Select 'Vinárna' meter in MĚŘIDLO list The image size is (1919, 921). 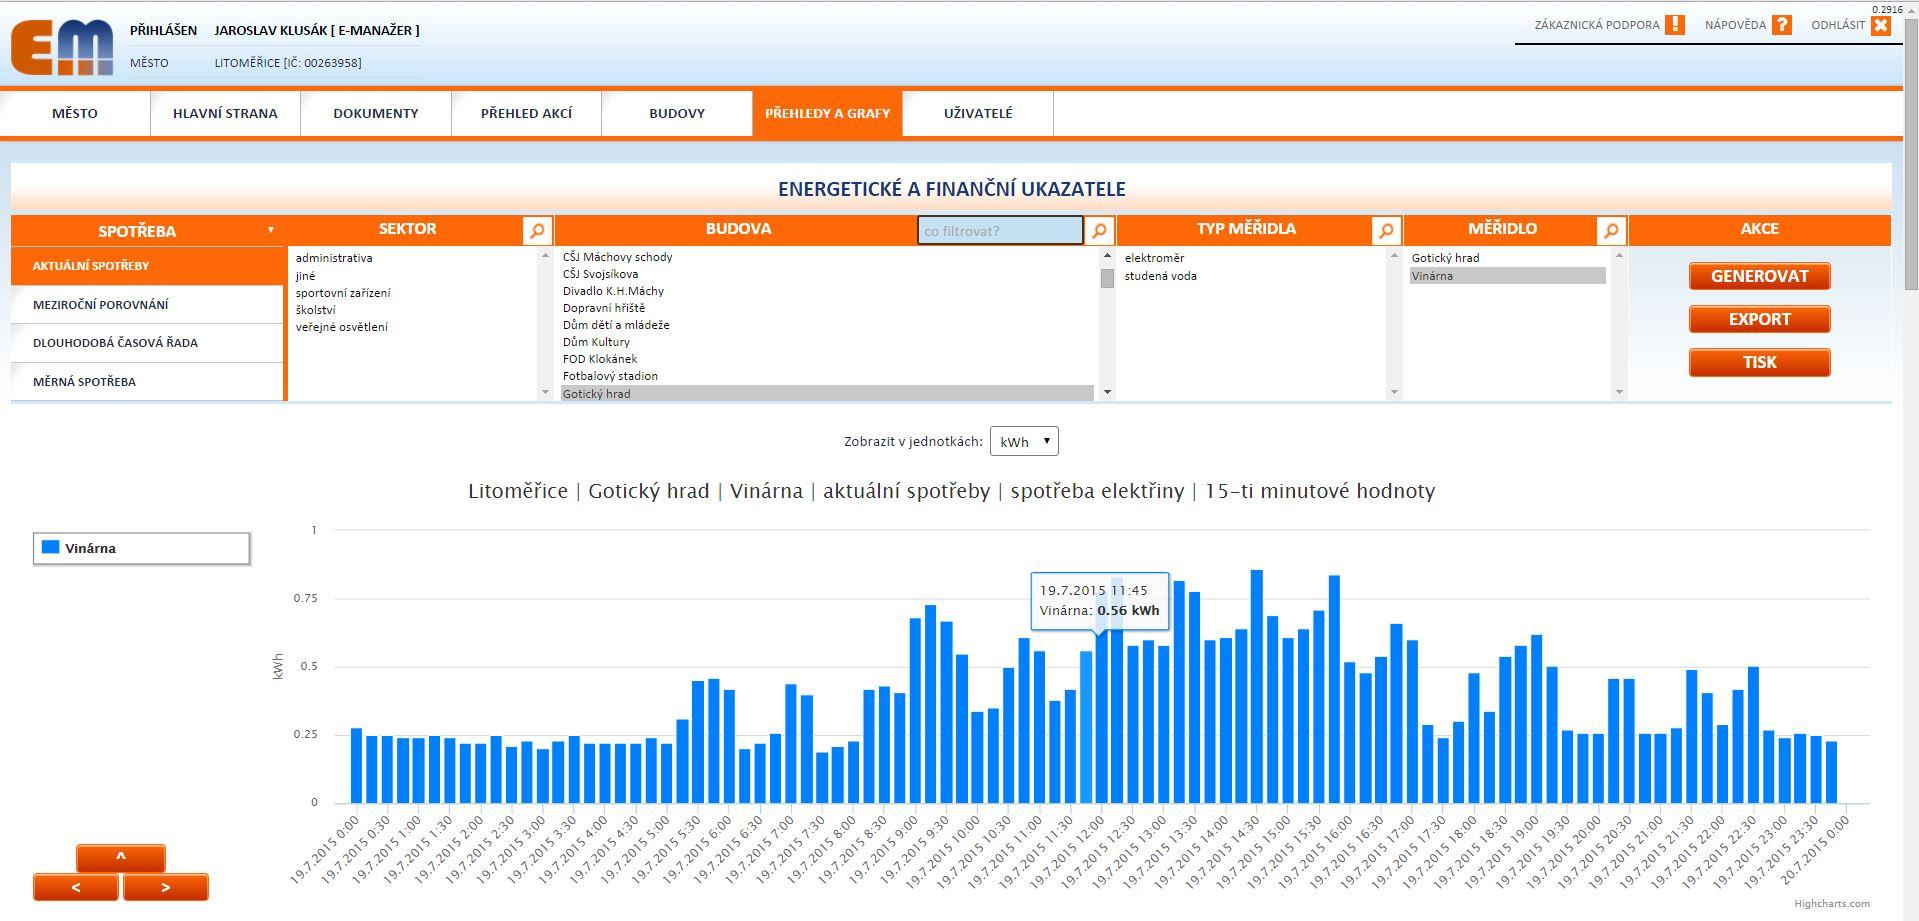[x=1507, y=276]
